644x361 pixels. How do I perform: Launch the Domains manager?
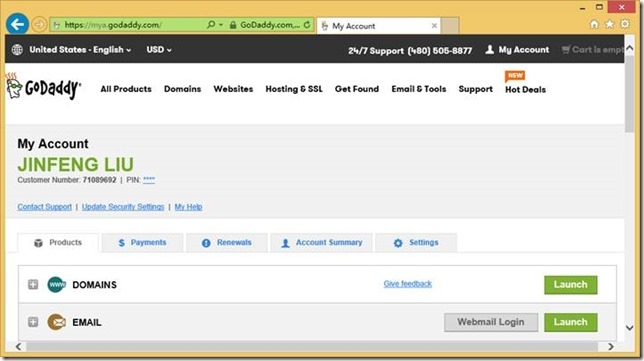(570, 285)
